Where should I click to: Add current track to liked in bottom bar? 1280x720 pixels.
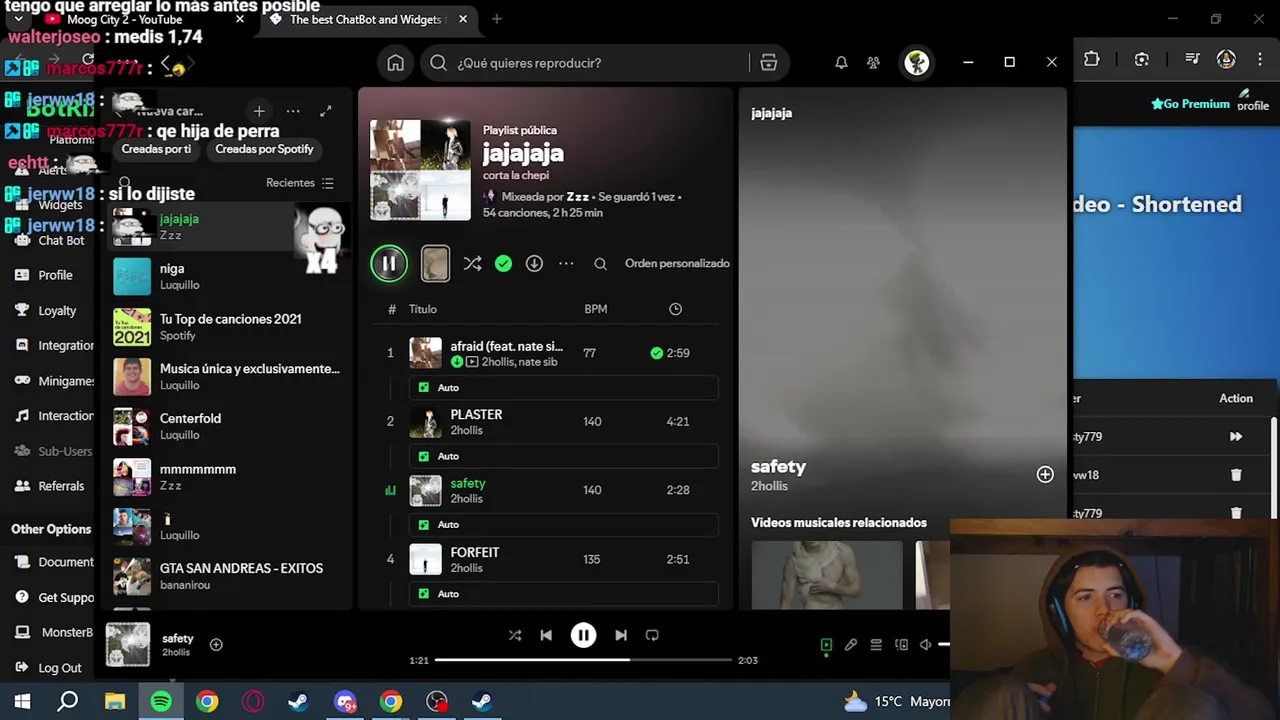tap(216, 645)
